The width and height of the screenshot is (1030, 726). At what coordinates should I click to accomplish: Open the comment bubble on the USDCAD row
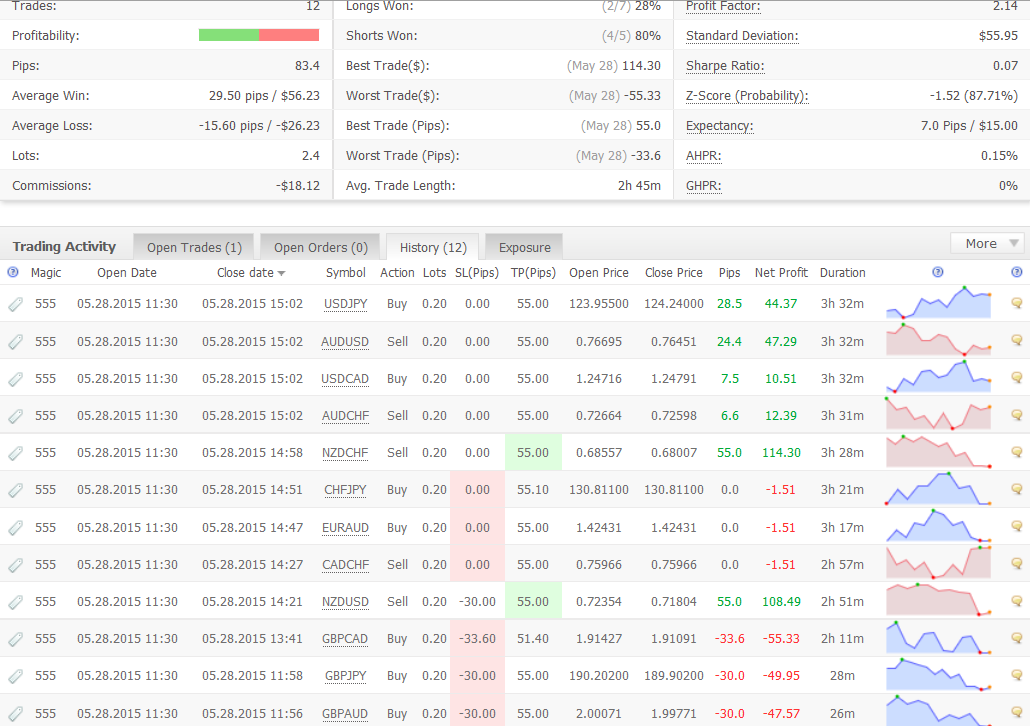coord(1016,378)
